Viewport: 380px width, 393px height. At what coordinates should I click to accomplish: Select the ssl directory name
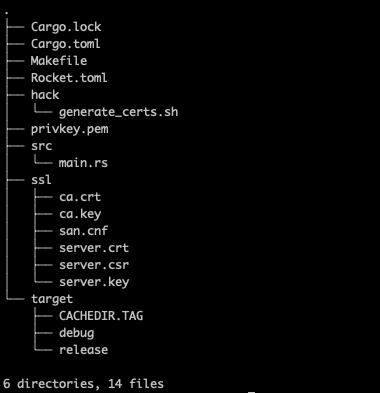click(x=41, y=180)
